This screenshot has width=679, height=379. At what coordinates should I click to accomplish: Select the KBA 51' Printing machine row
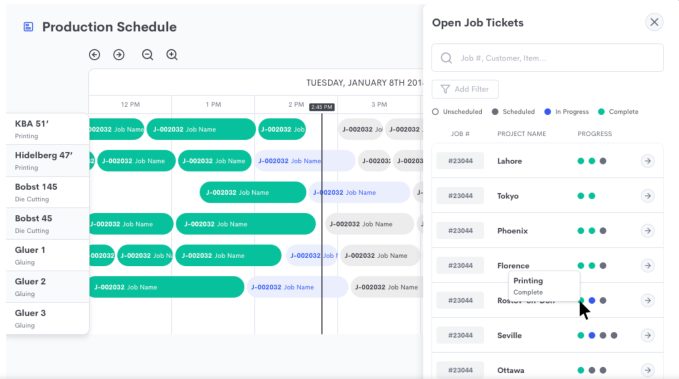point(47,129)
